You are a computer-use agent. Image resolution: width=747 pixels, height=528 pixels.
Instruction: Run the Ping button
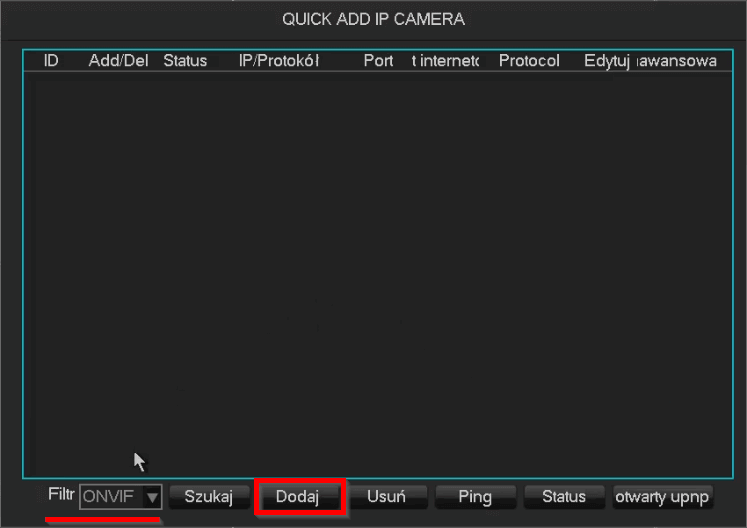click(475, 497)
